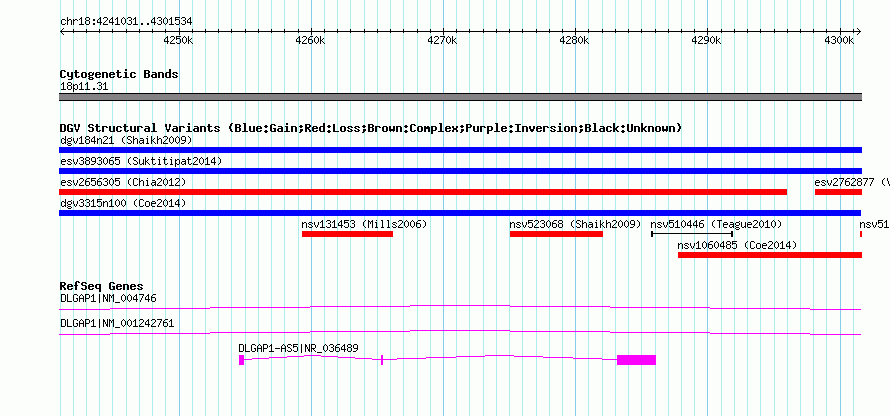Click the 4250k ruler tick label

[179, 40]
